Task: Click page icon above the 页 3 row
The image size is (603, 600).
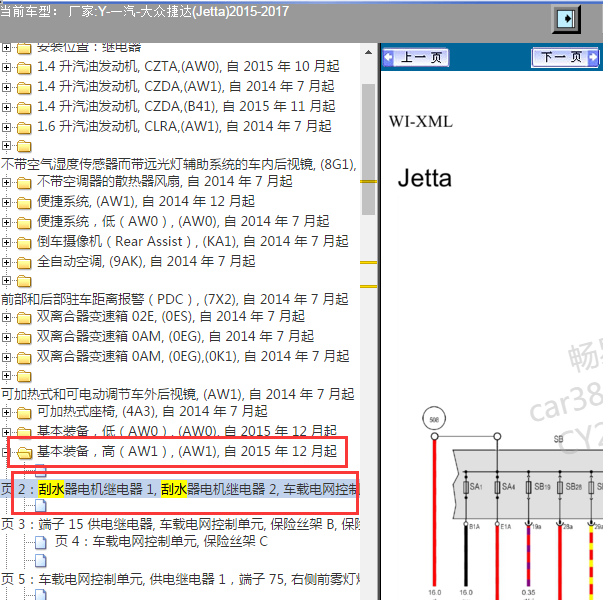Action: [41, 505]
